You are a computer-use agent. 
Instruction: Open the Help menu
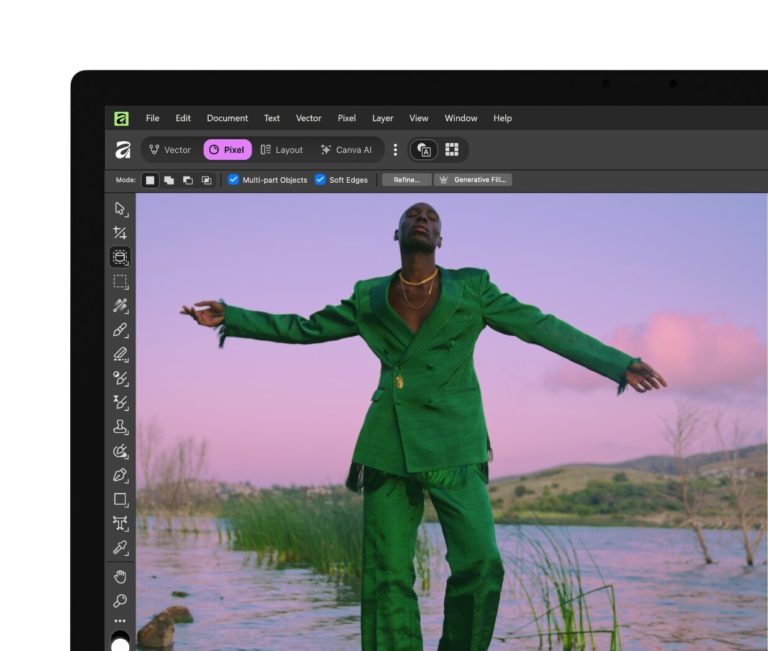[503, 119]
